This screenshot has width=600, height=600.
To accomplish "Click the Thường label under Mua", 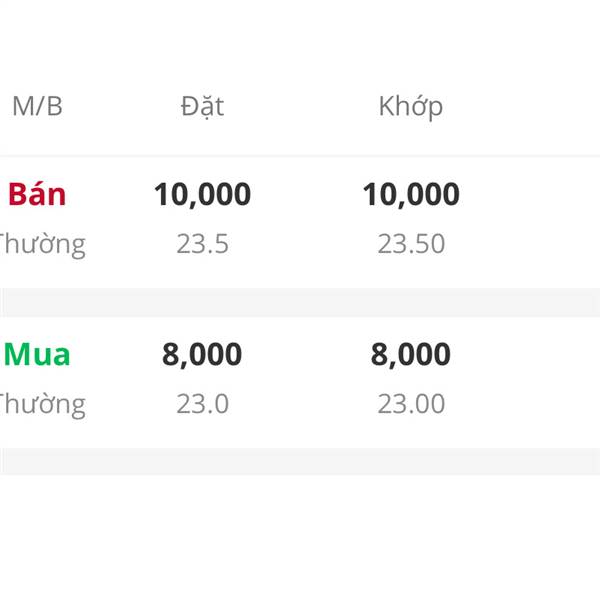I will [x=42, y=404].
